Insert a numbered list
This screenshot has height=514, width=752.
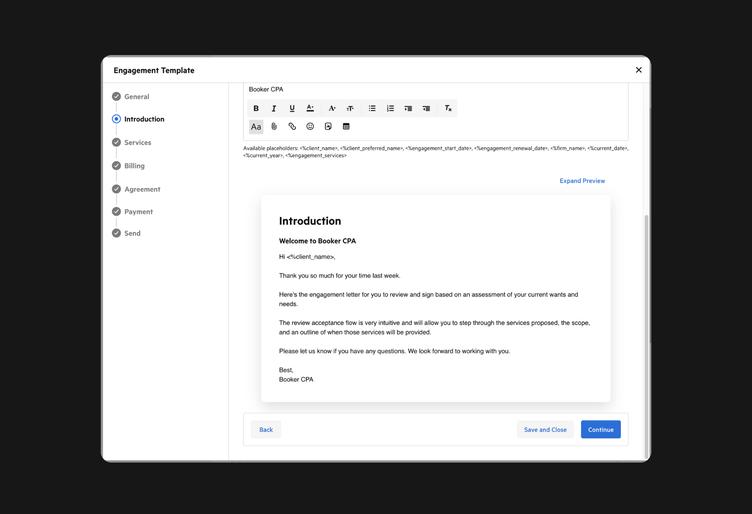click(390, 108)
